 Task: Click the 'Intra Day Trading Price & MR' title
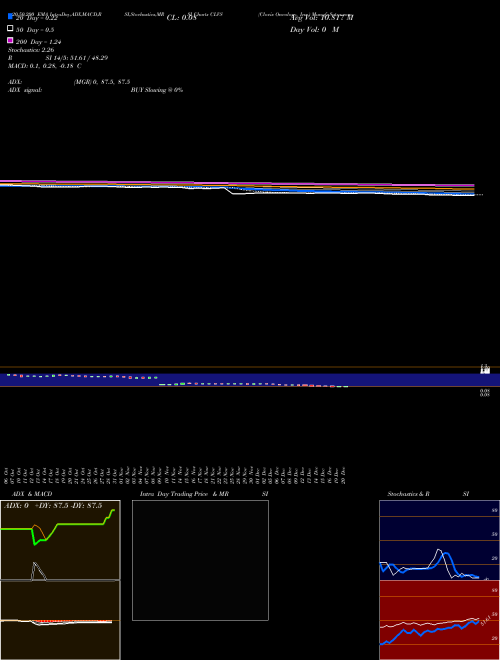coord(184,494)
